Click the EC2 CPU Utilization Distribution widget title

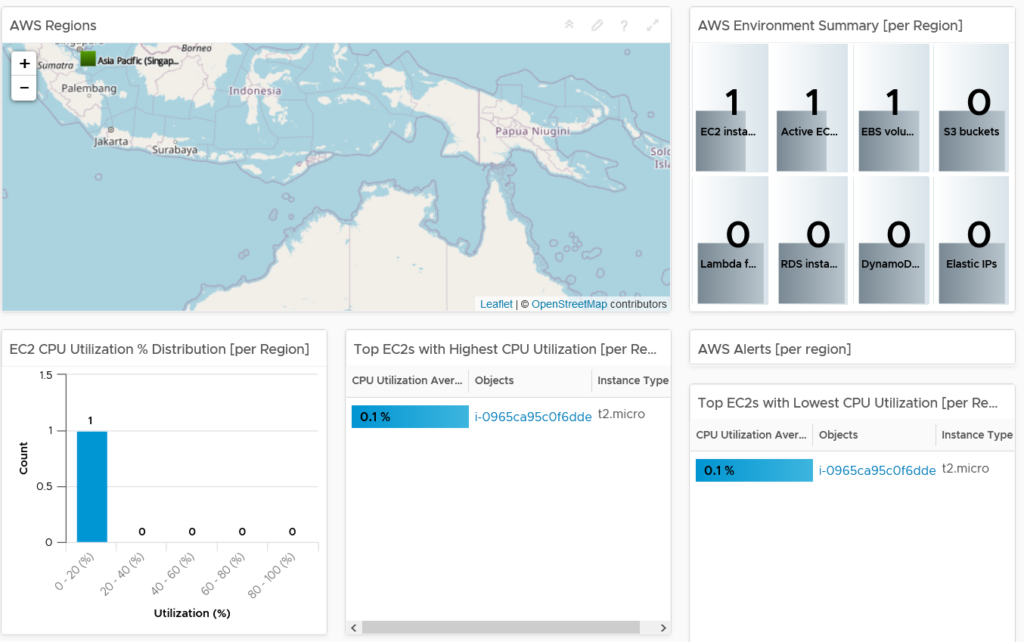(x=159, y=349)
